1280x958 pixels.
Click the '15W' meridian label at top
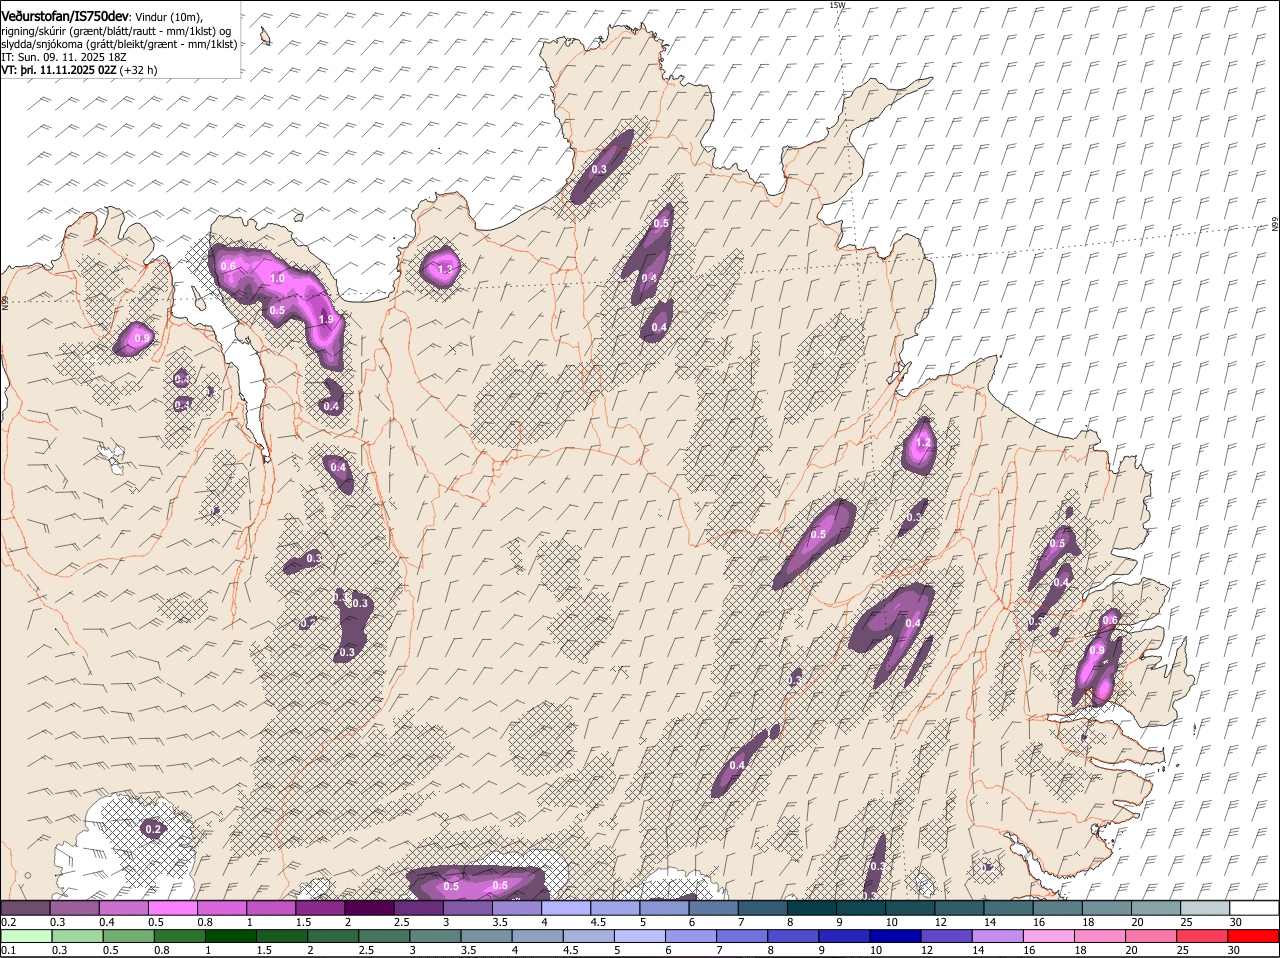coord(837,5)
